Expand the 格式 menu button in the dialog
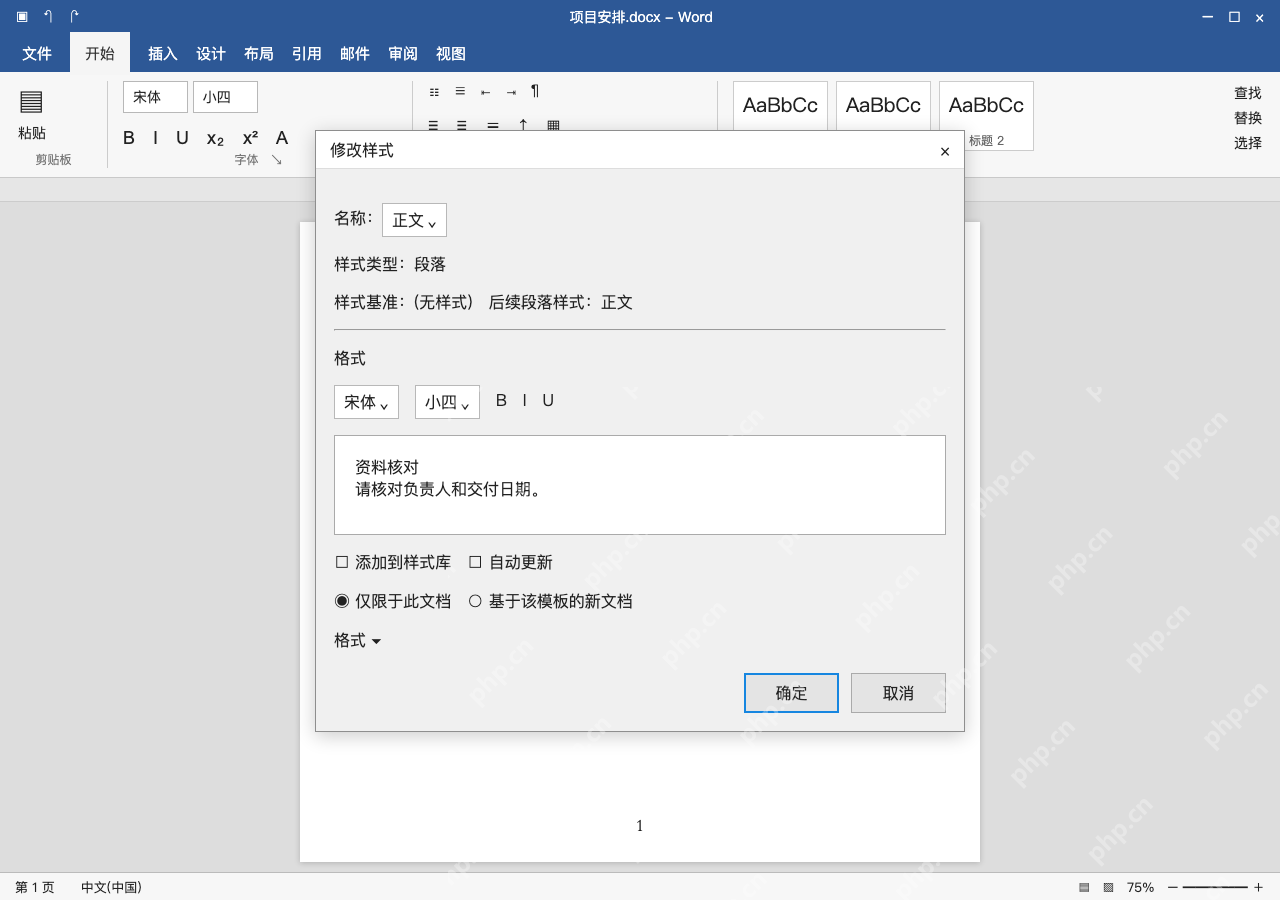 point(358,641)
